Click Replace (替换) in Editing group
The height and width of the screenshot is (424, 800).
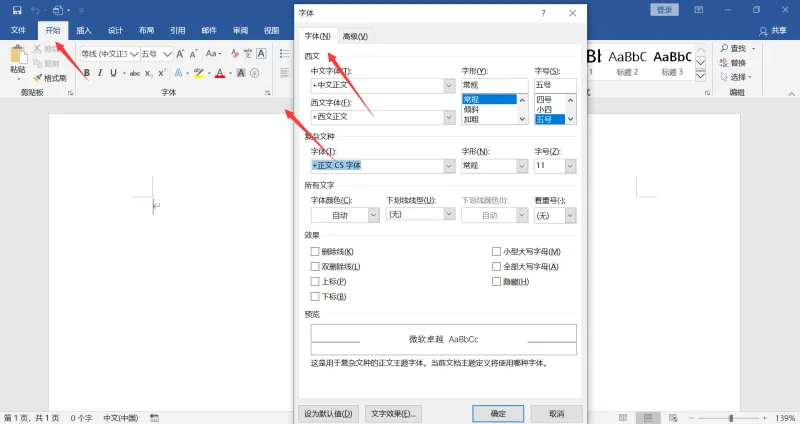(x=733, y=63)
